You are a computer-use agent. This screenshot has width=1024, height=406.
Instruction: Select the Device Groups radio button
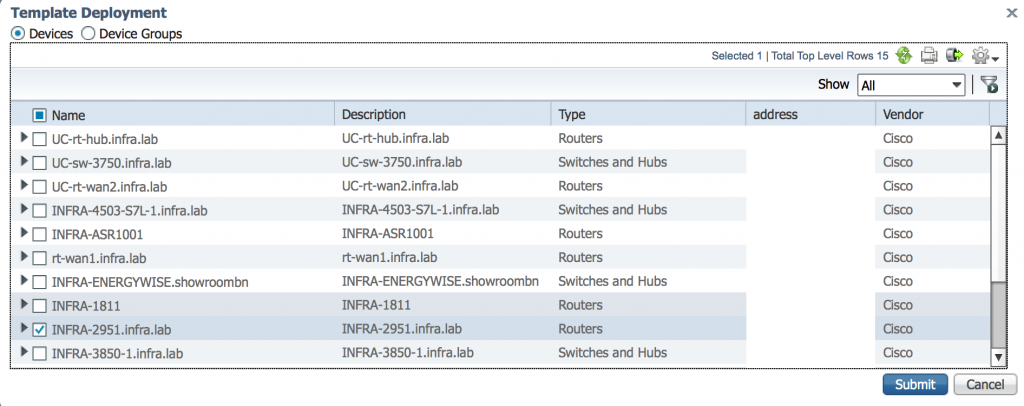click(x=88, y=34)
